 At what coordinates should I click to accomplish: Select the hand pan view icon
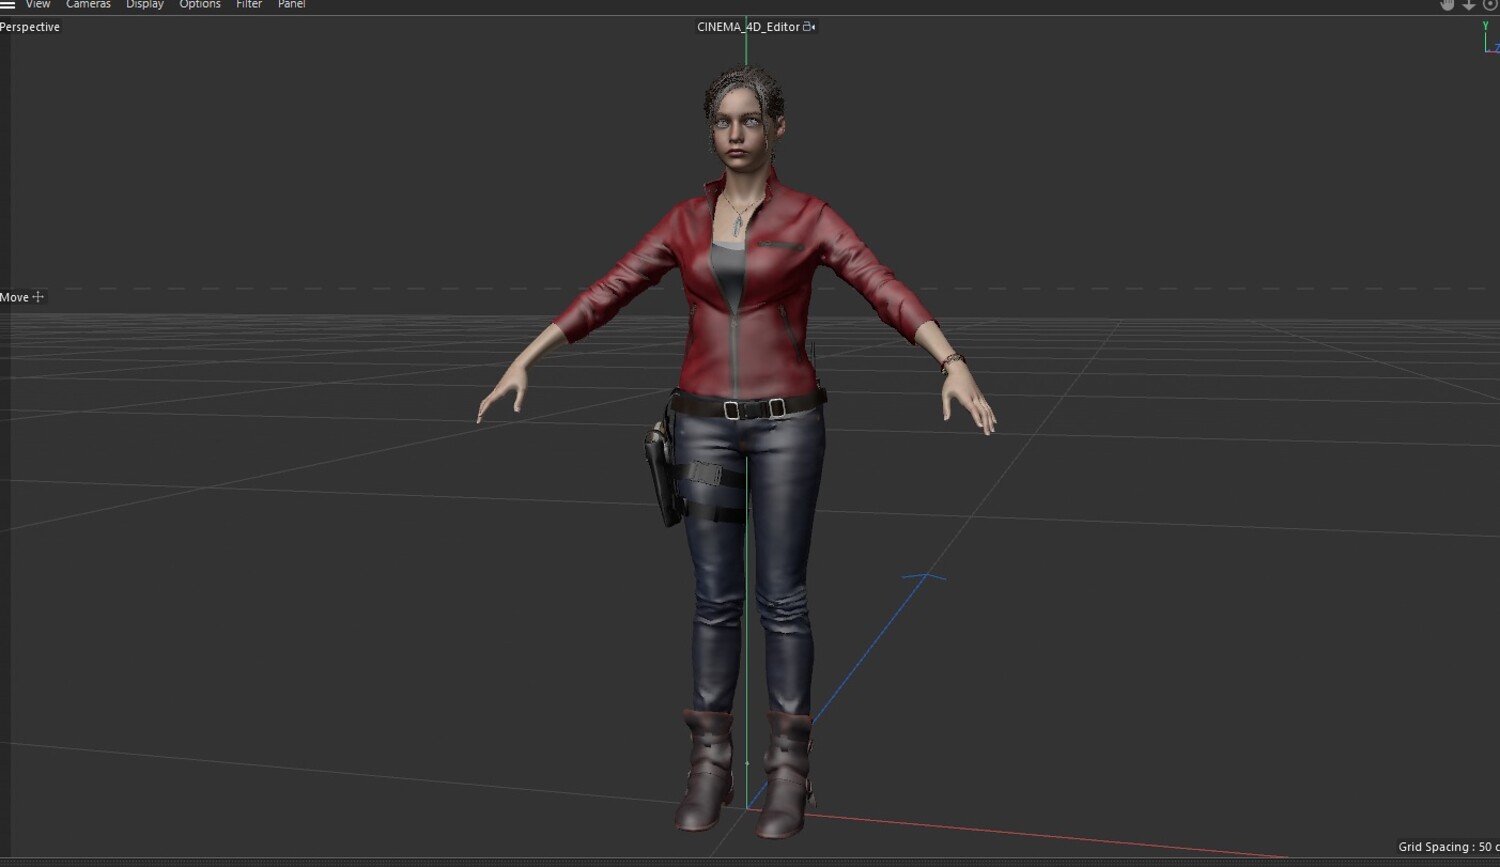1447,5
